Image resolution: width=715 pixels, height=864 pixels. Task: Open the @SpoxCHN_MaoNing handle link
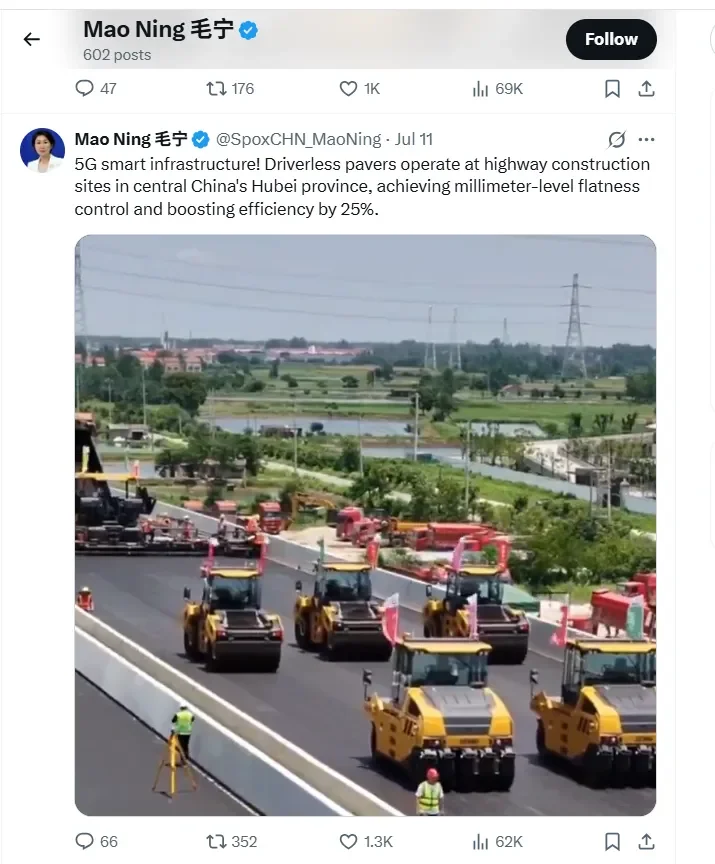coord(298,139)
